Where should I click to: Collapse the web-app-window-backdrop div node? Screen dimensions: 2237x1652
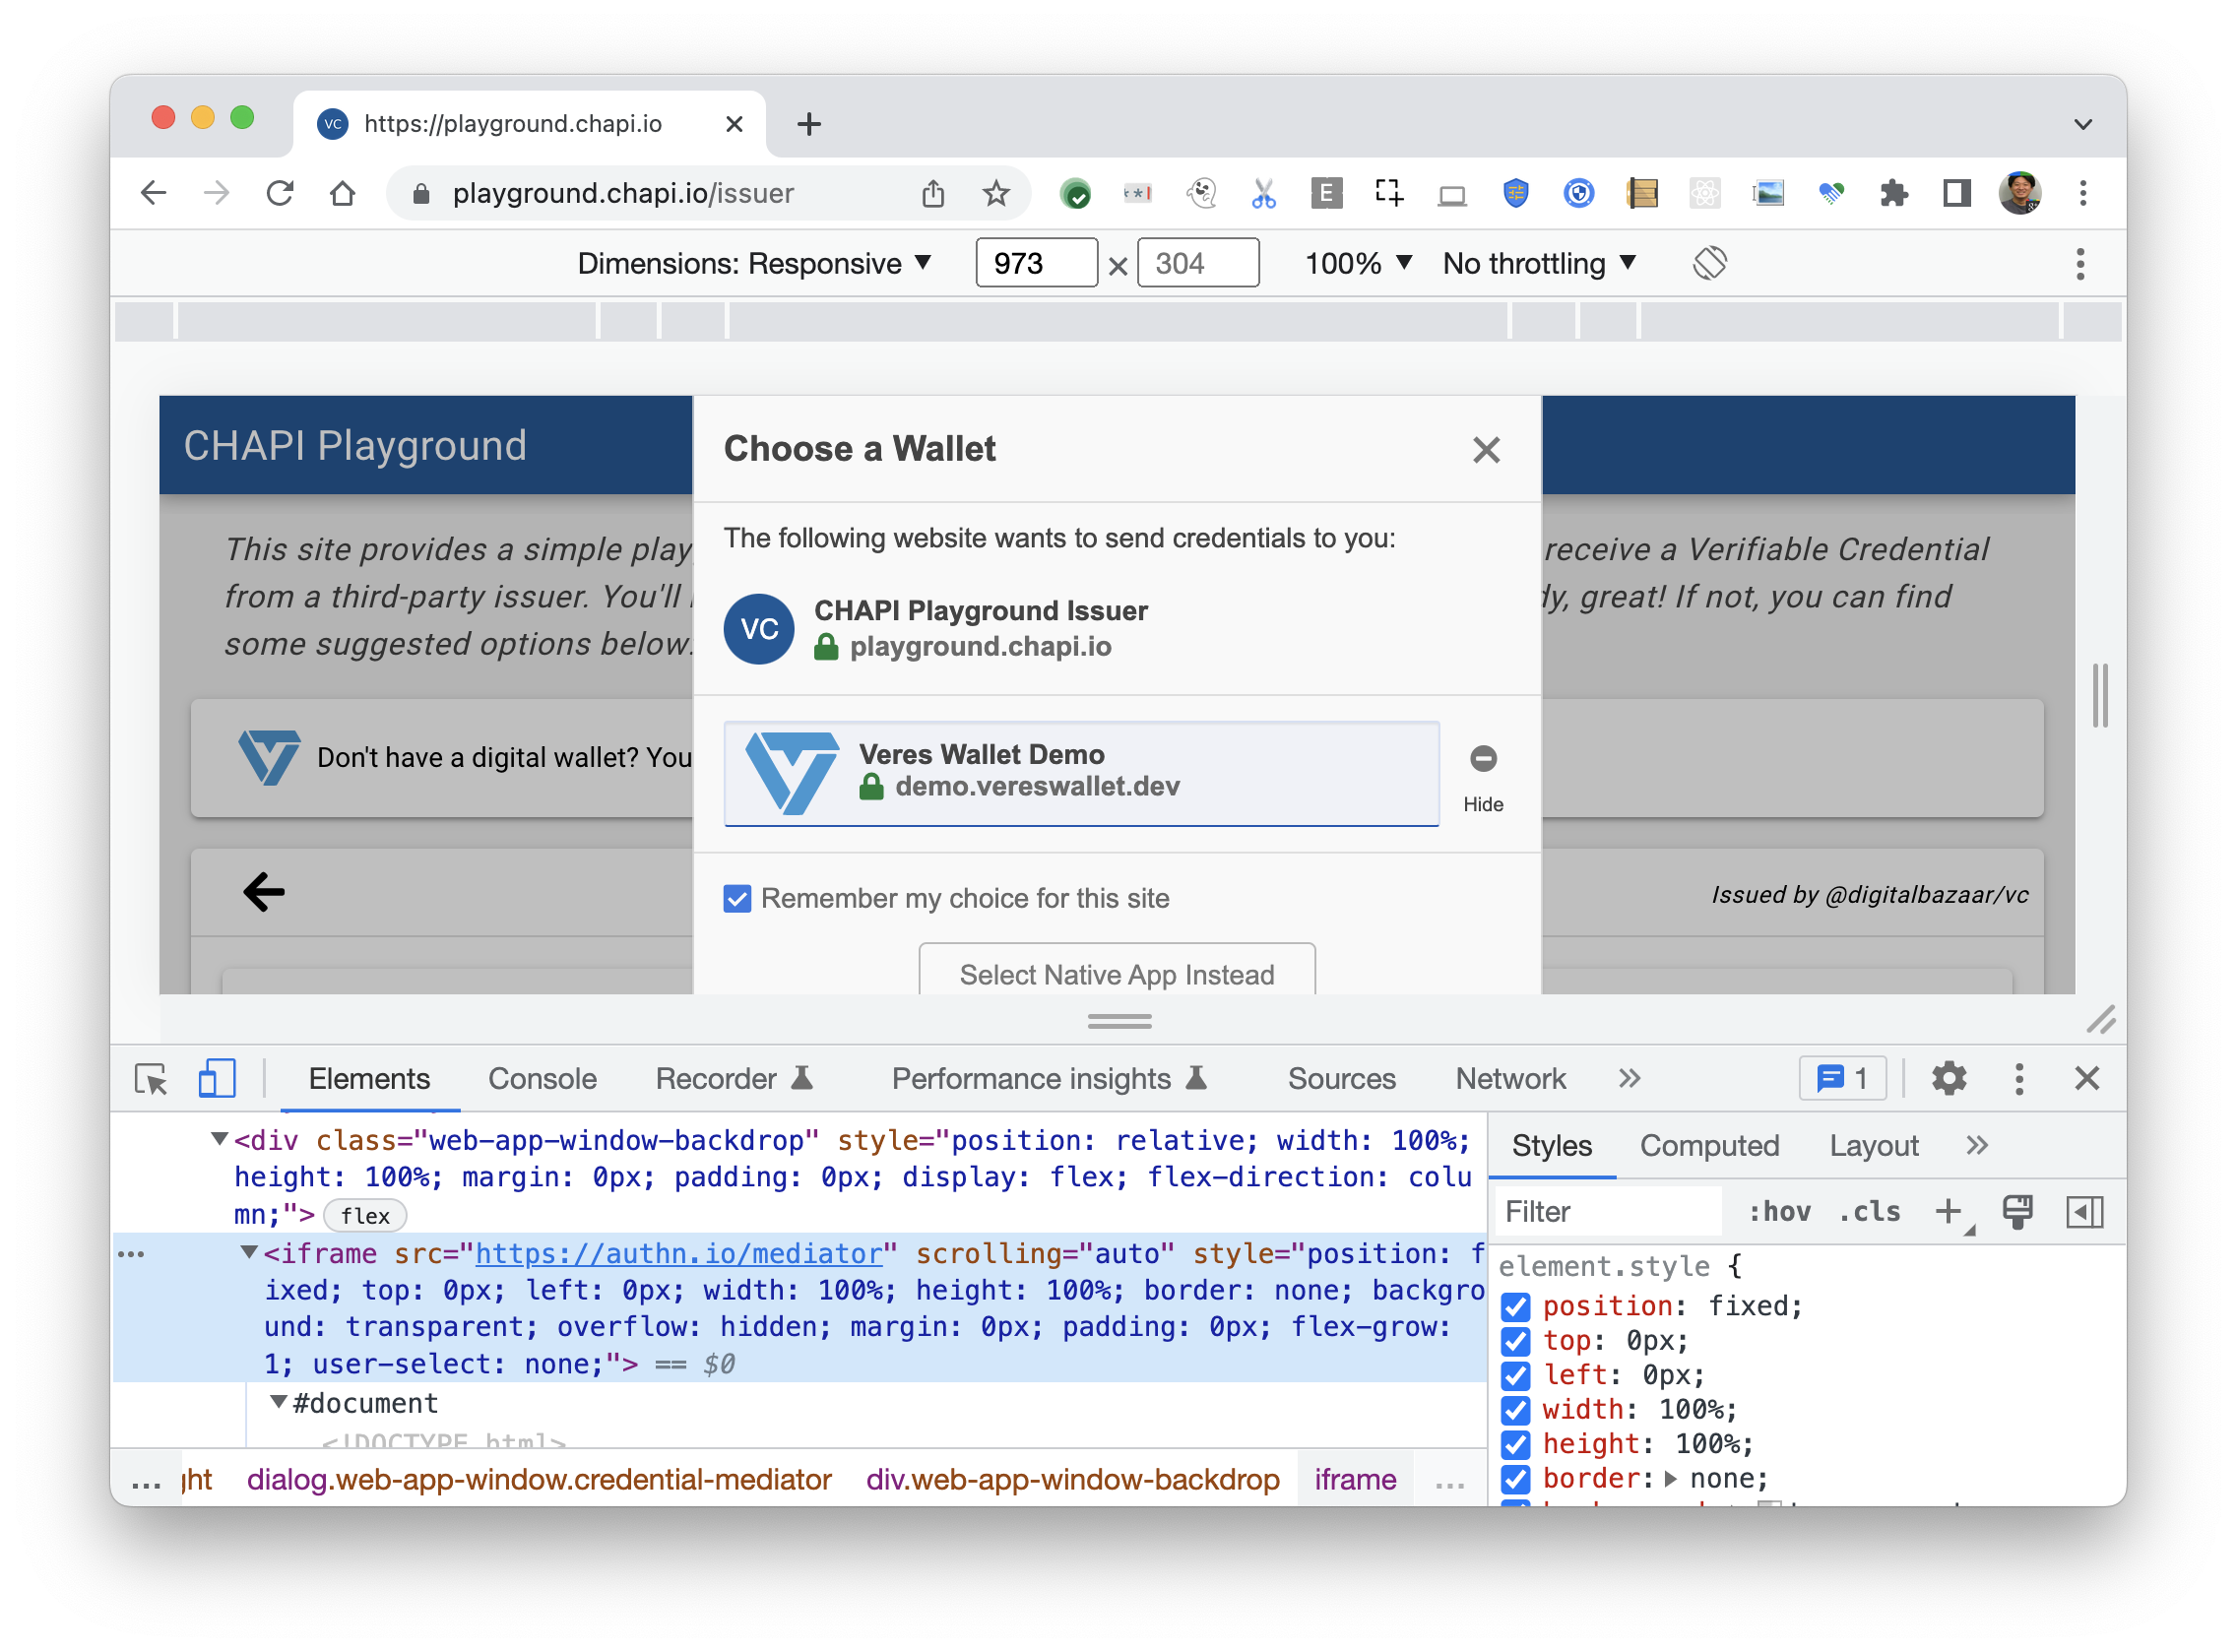pyautogui.click(x=219, y=1140)
